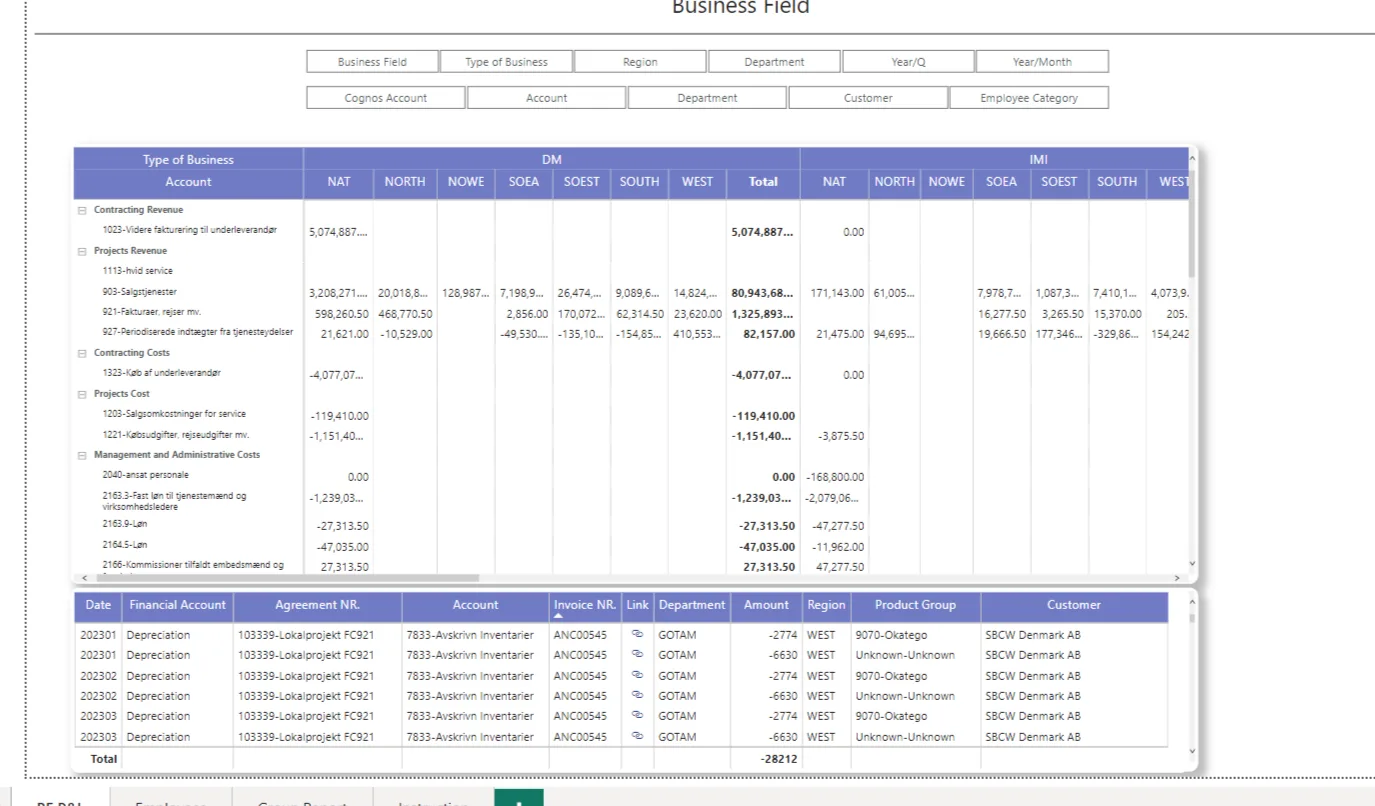Sort details table by Customer header

point(1074,605)
